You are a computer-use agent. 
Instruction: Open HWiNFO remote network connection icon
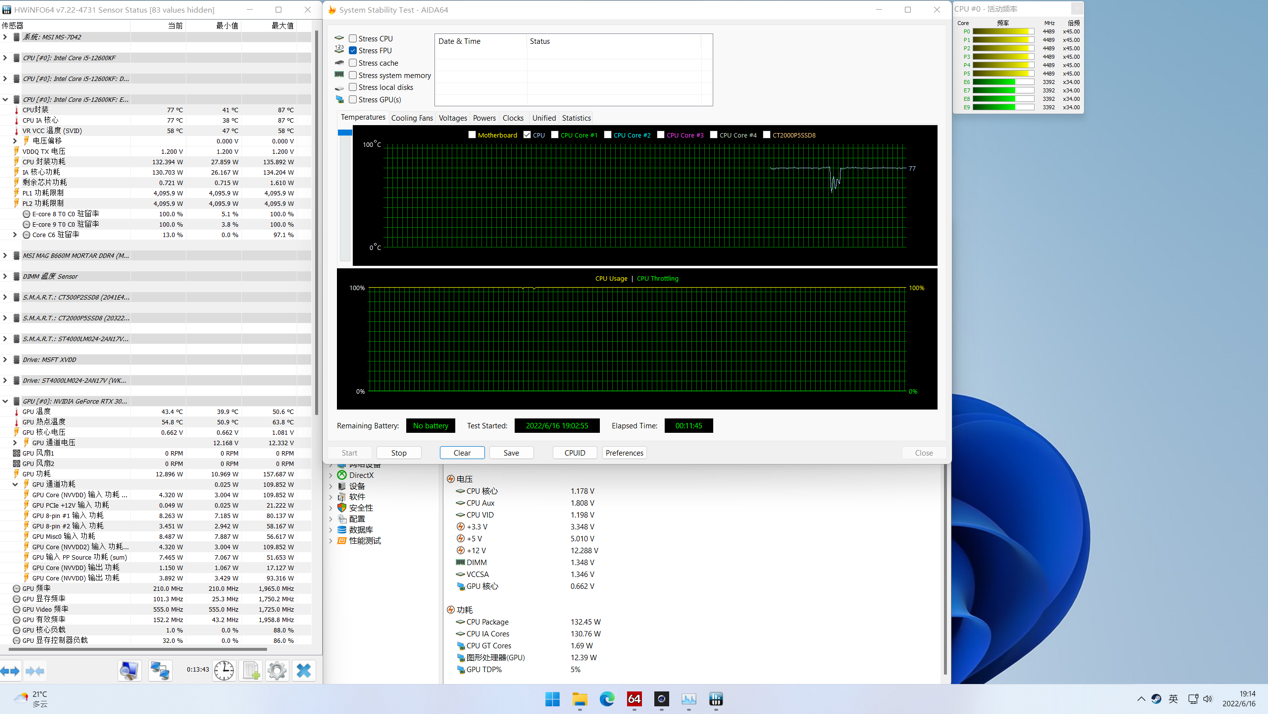coord(160,671)
